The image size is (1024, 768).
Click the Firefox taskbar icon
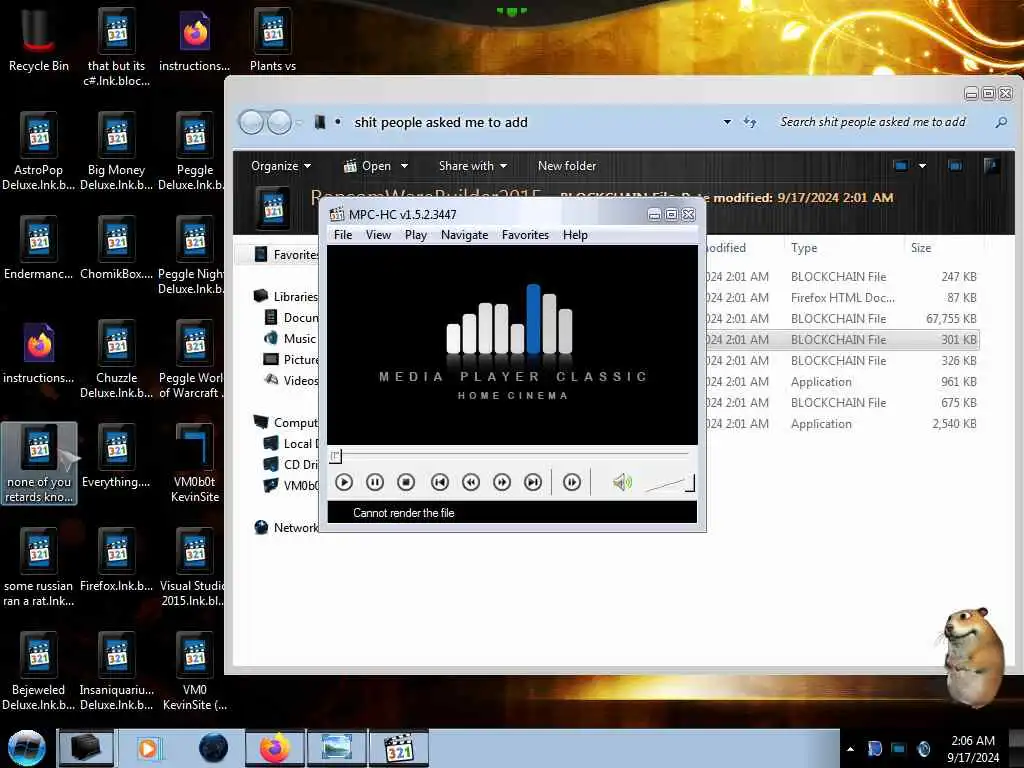pyautogui.click(x=274, y=748)
